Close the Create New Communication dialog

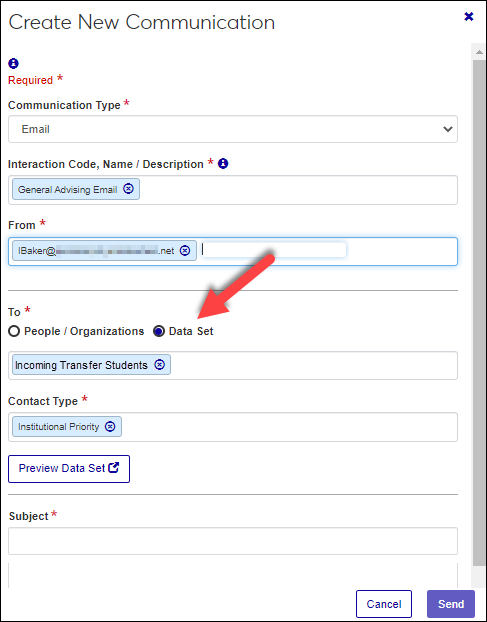[x=469, y=17]
